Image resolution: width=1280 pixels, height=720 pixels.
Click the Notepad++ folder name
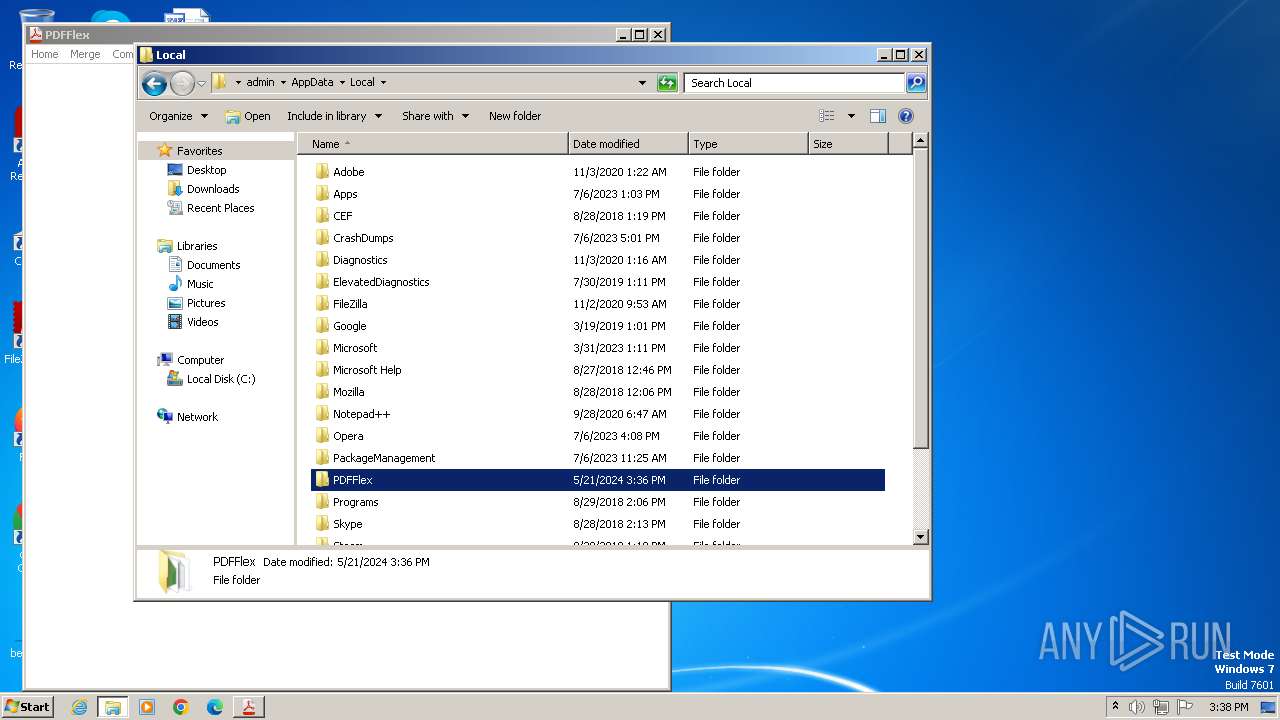(x=361, y=414)
